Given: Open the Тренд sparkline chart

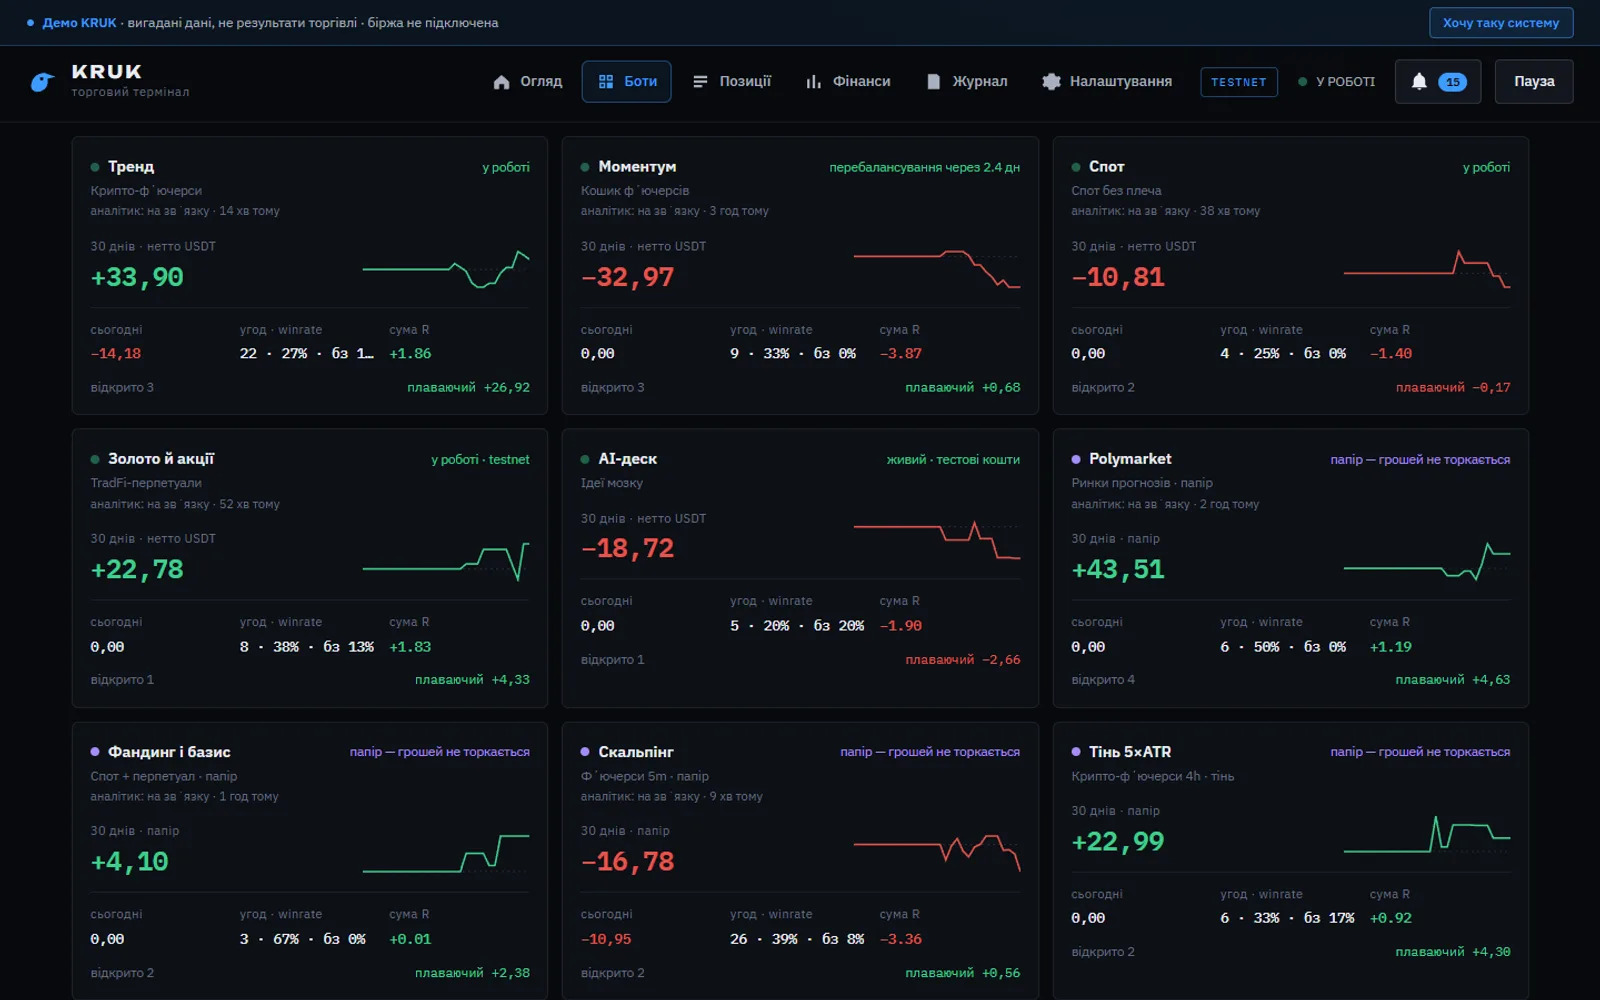Looking at the screenshot, I should click(446, 269).
